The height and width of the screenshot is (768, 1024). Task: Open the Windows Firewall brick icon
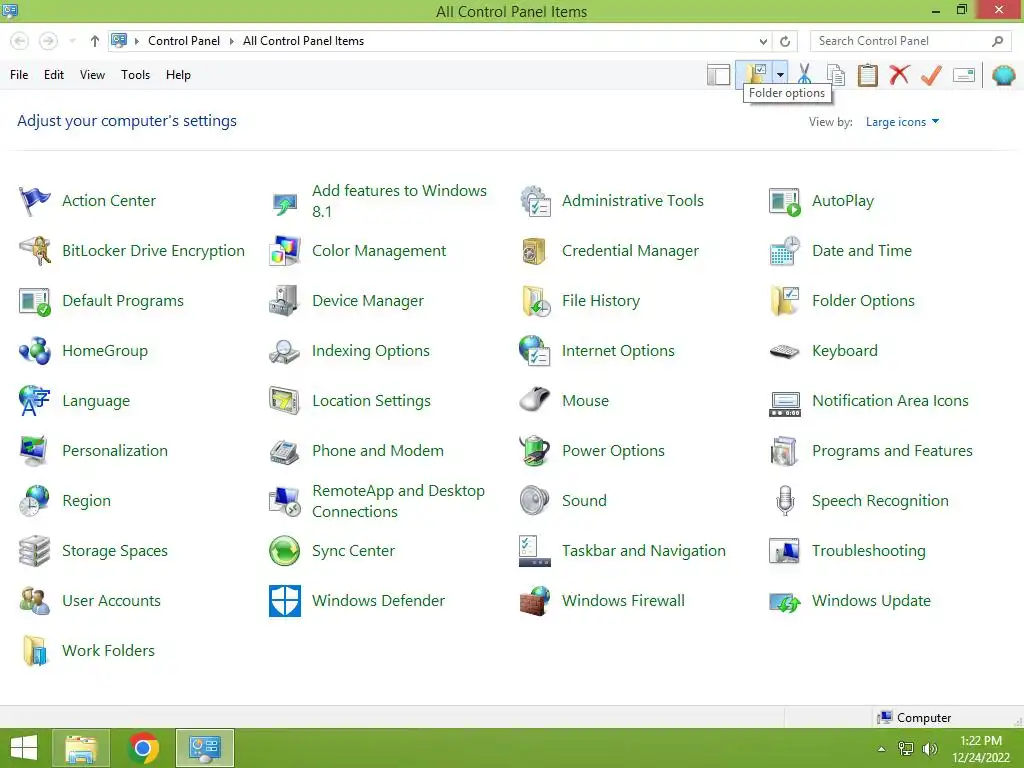click(534, 601)
